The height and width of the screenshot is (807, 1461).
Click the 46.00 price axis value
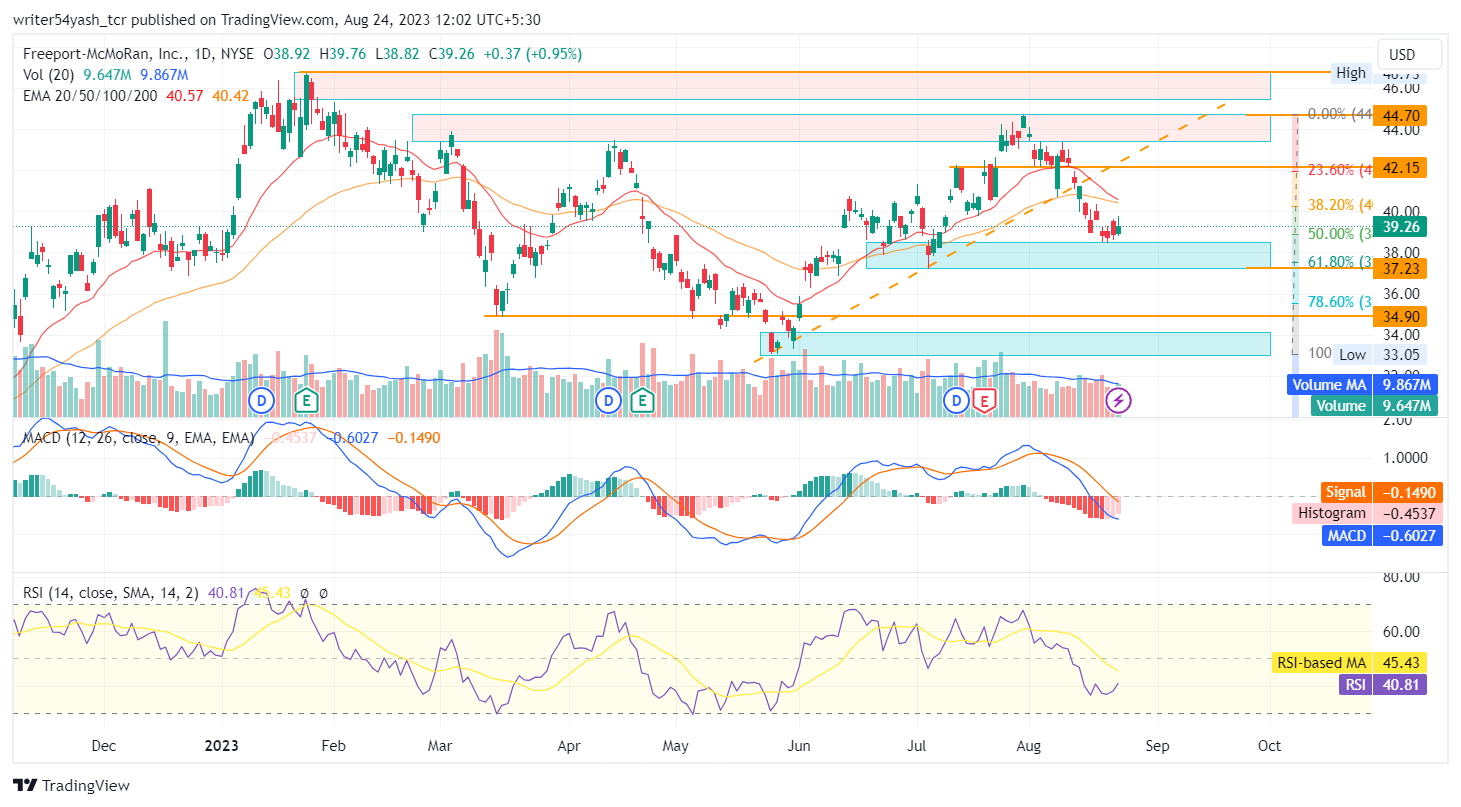click(1401, 88)
